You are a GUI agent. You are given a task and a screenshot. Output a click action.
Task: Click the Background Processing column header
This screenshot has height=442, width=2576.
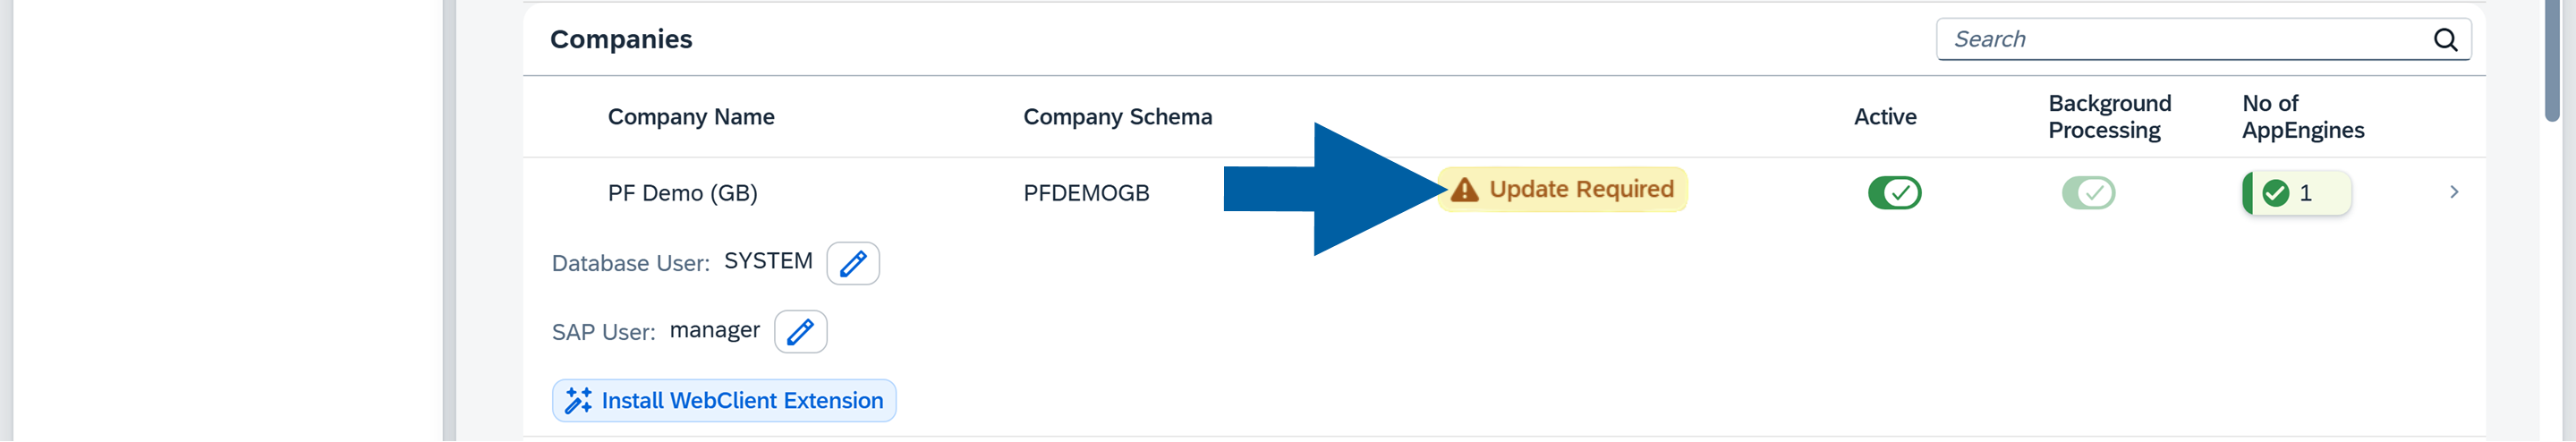tap(2109, 117)
